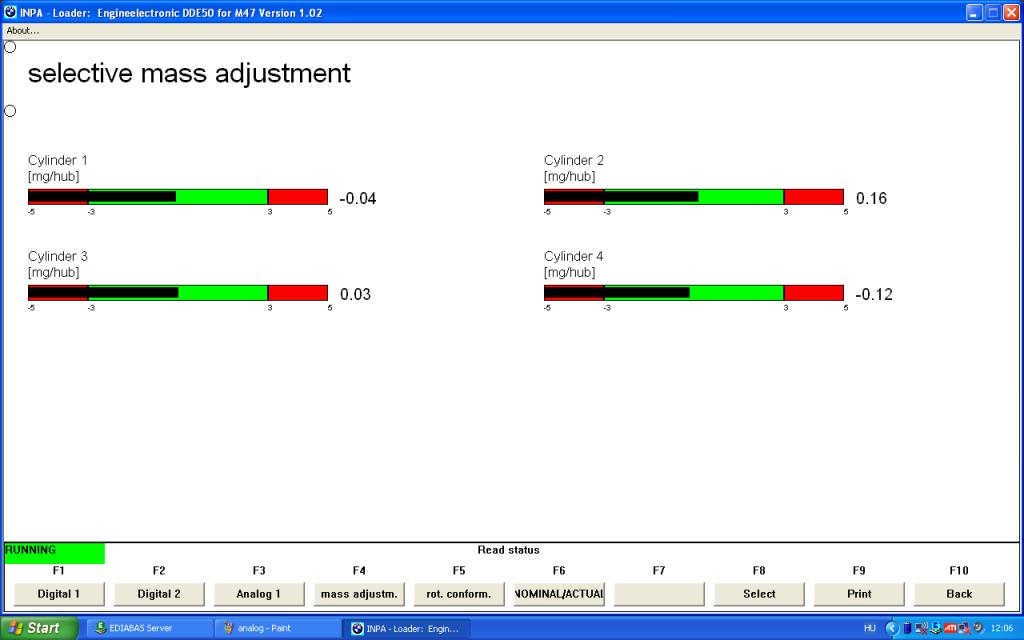The width and height of the screenshot is (1024, 640).
Task: Click the EDIABAS server tray icon
Action: [936, 628]
